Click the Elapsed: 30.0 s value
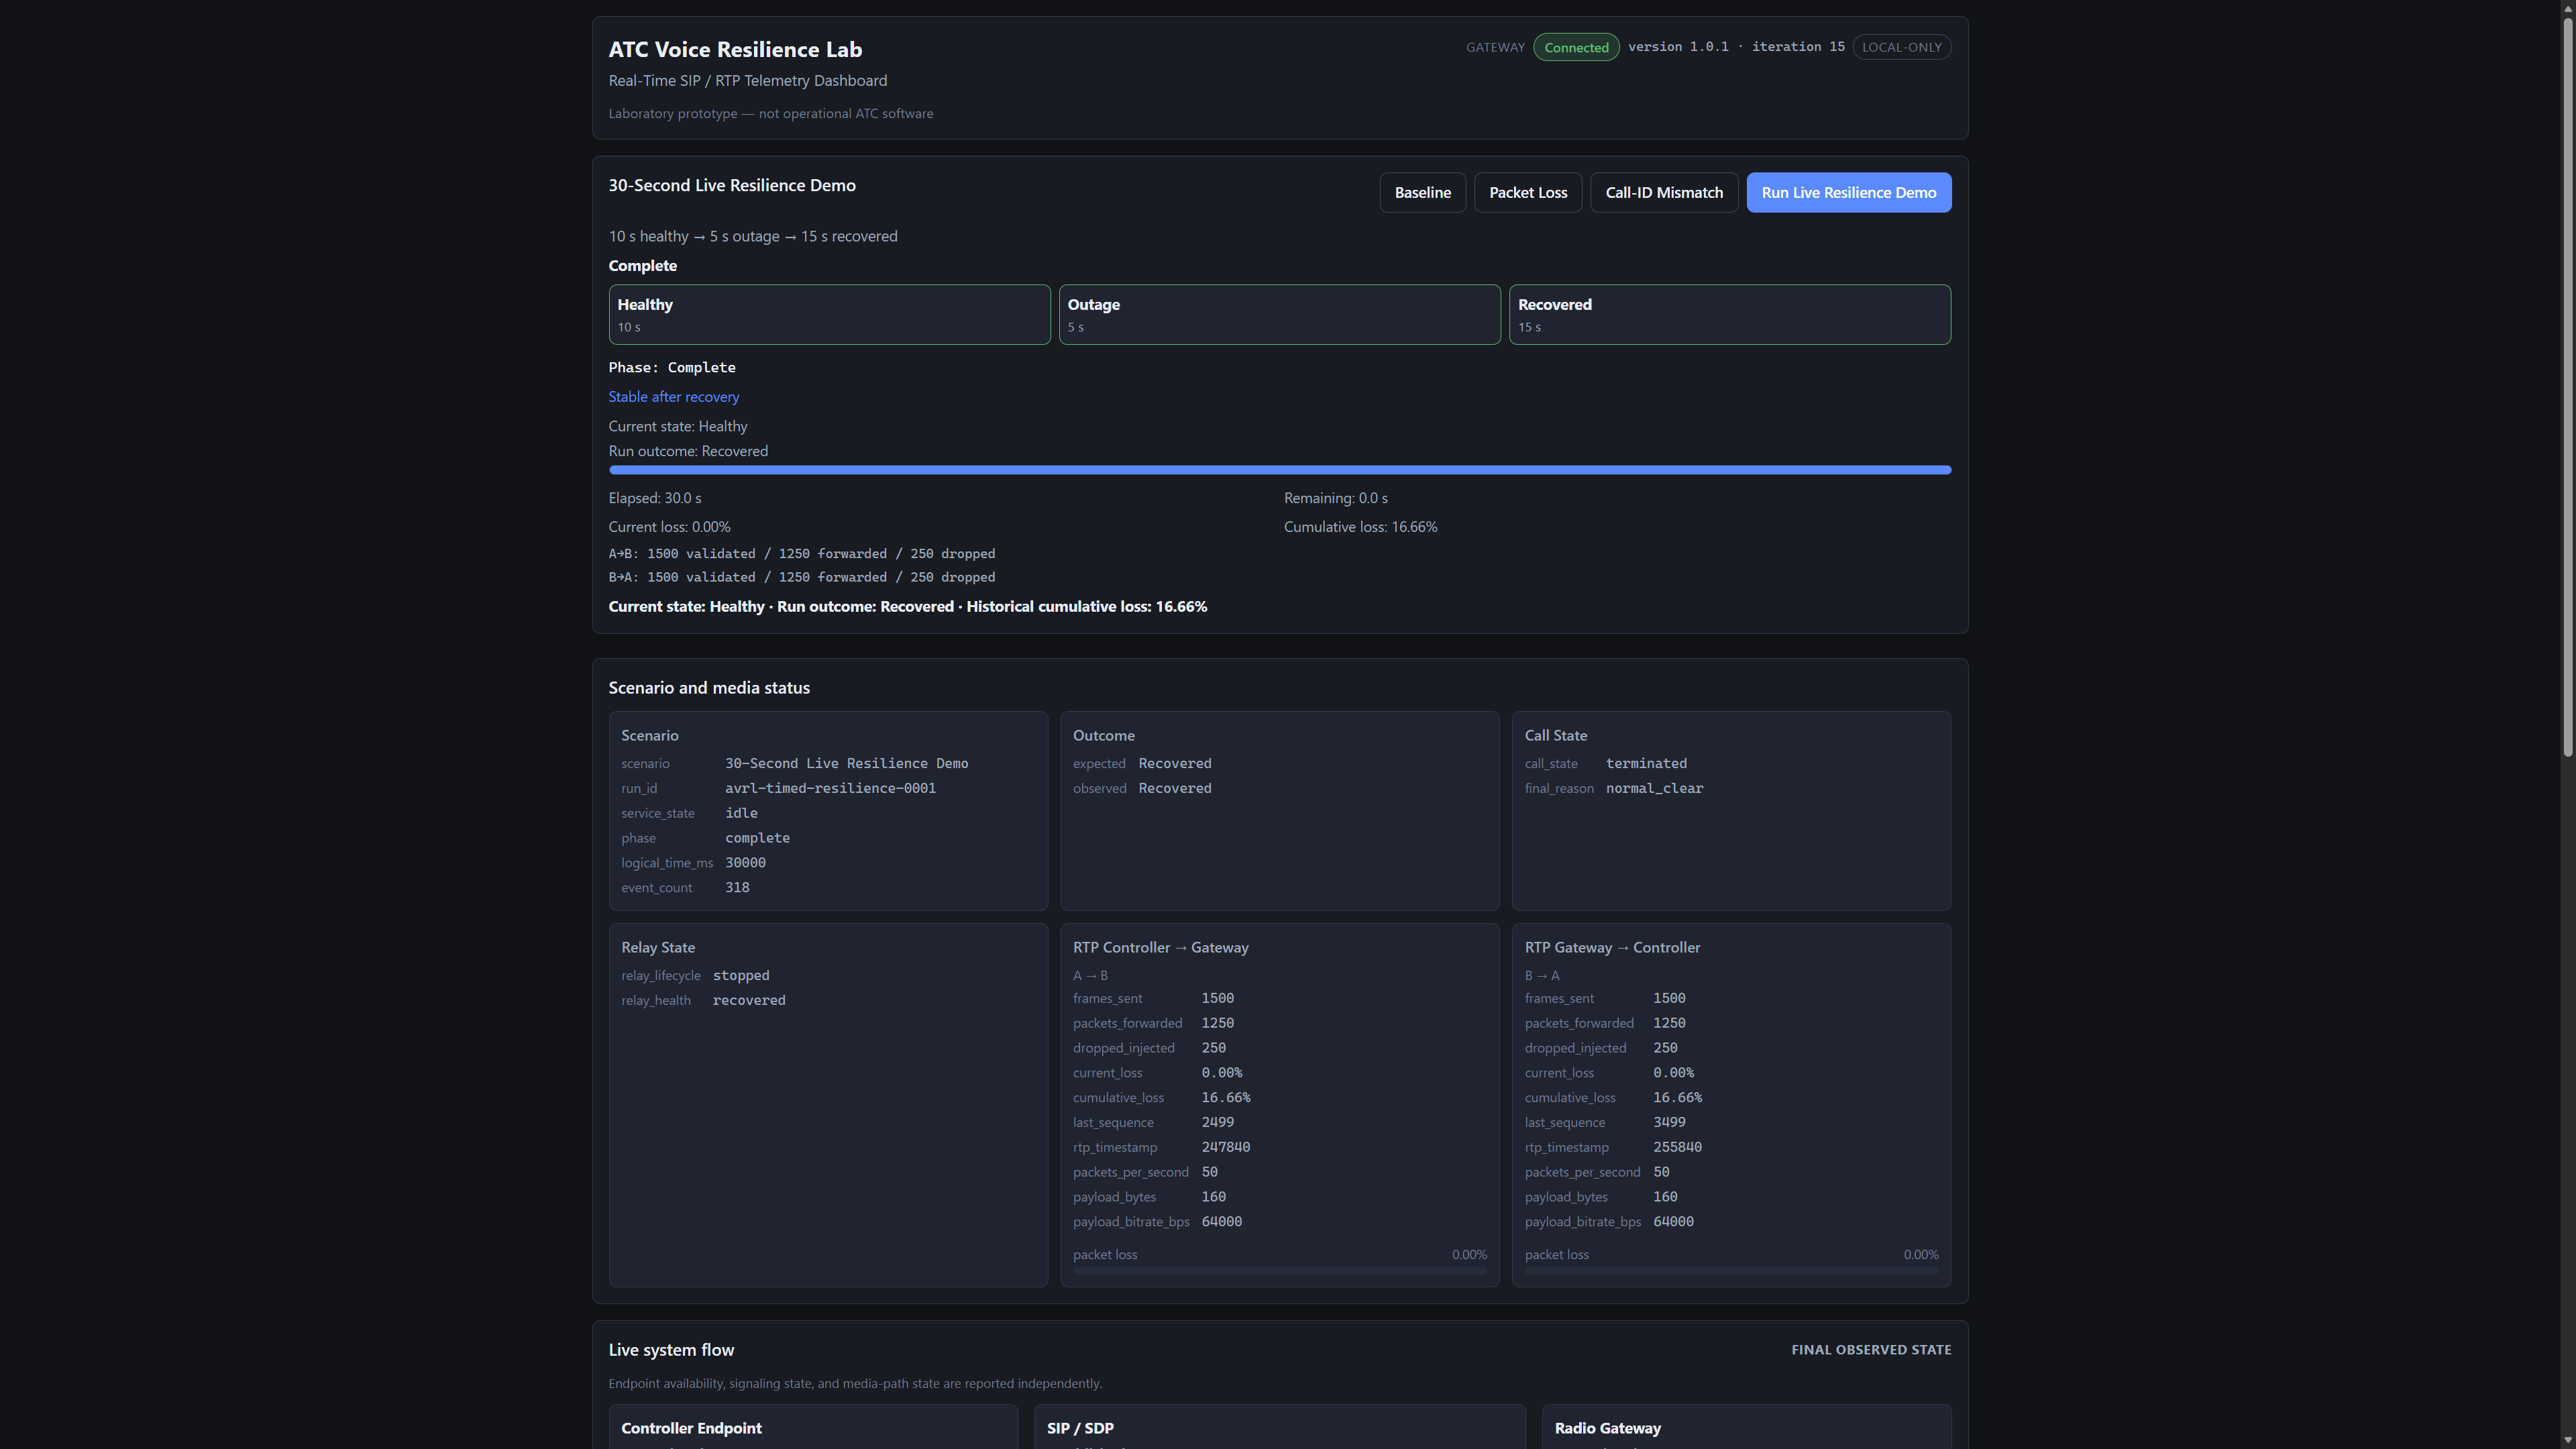Image resolution: width=2576 pixels, height=1449 pixels. tap(655, 498)
